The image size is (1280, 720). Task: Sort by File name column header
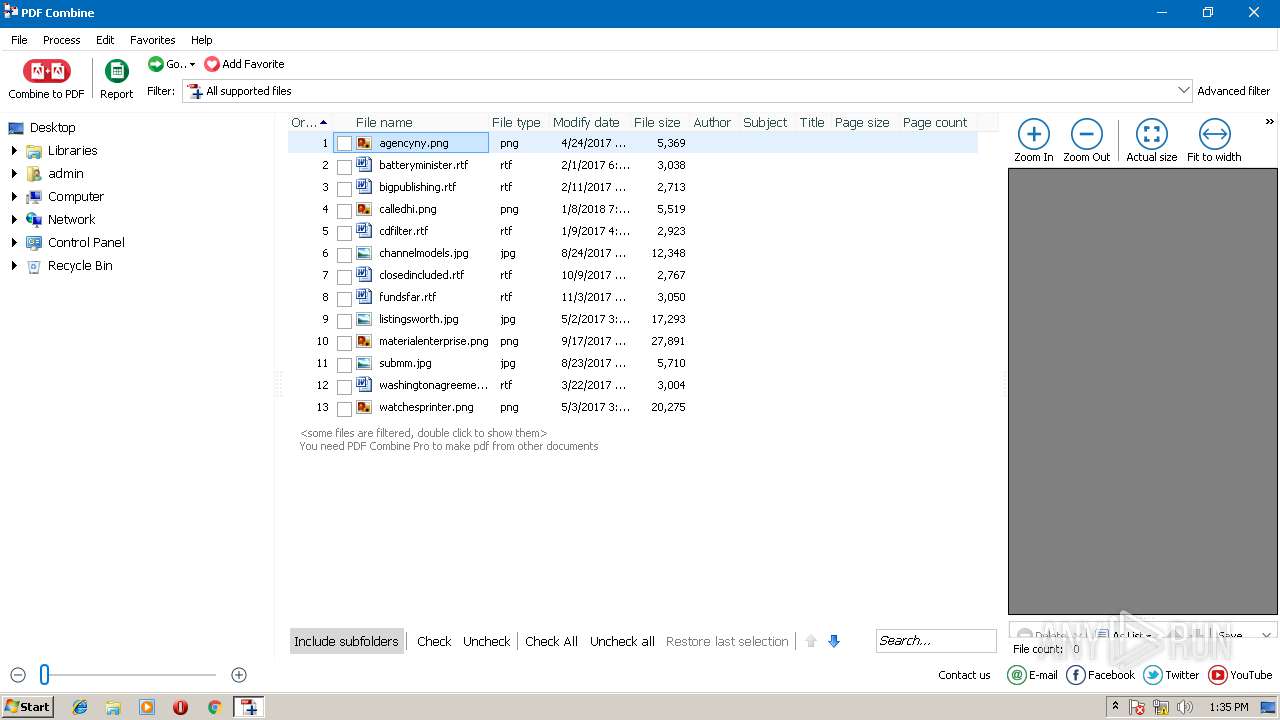[384, 123]
